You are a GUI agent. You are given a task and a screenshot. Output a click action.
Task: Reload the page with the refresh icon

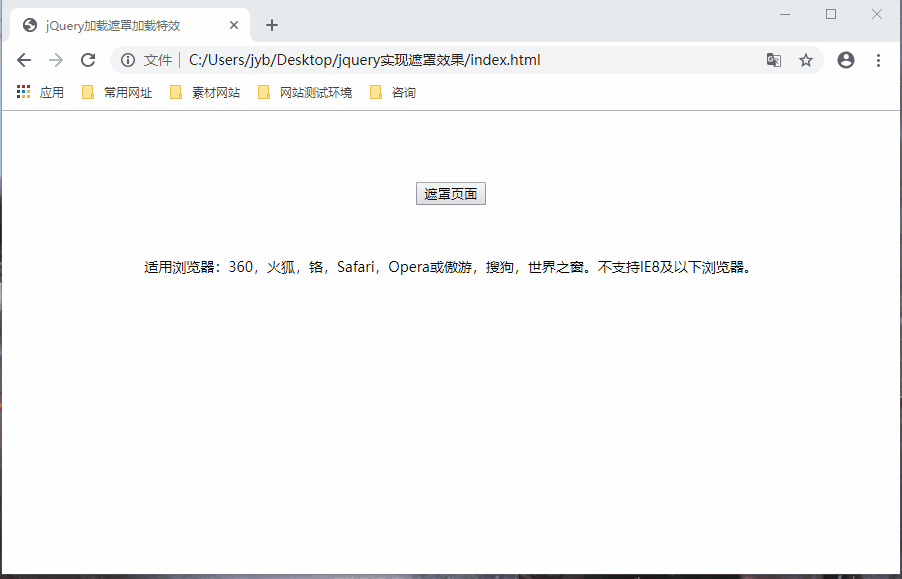[x=88, y=60]
